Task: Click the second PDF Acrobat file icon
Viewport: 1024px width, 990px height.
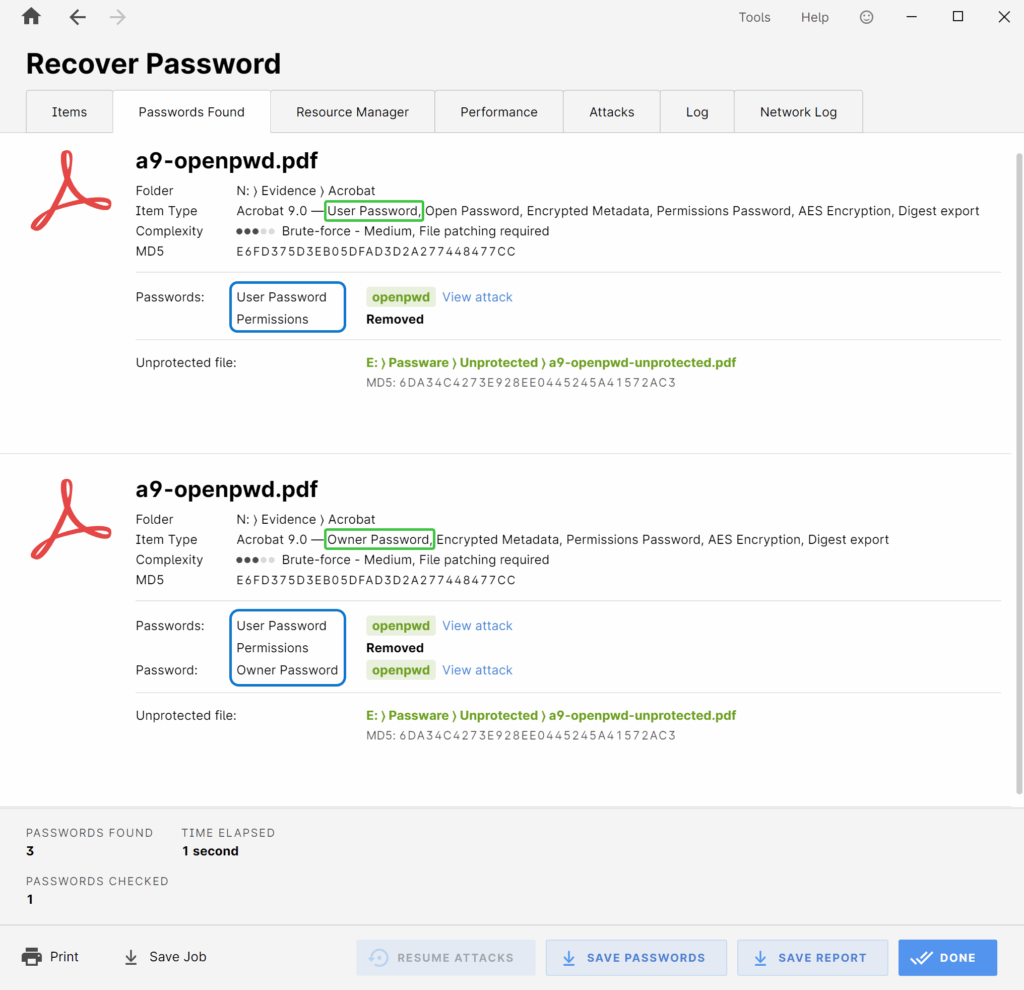Action: 70,519
